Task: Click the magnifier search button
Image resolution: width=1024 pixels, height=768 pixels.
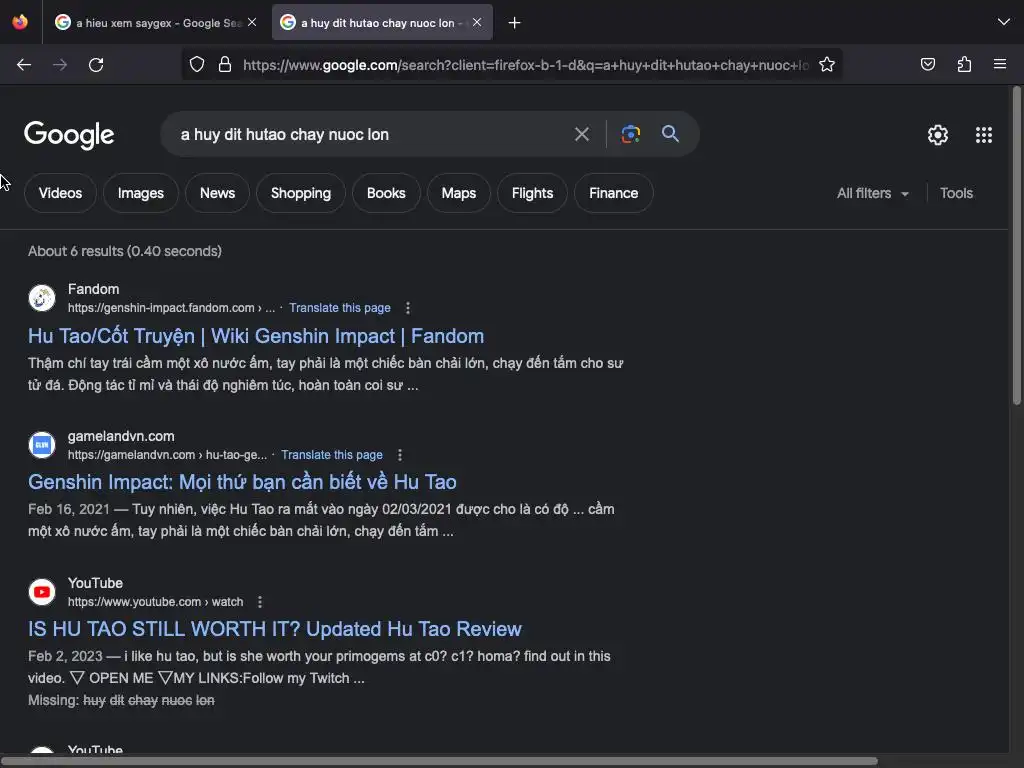Action: [670, 134]
